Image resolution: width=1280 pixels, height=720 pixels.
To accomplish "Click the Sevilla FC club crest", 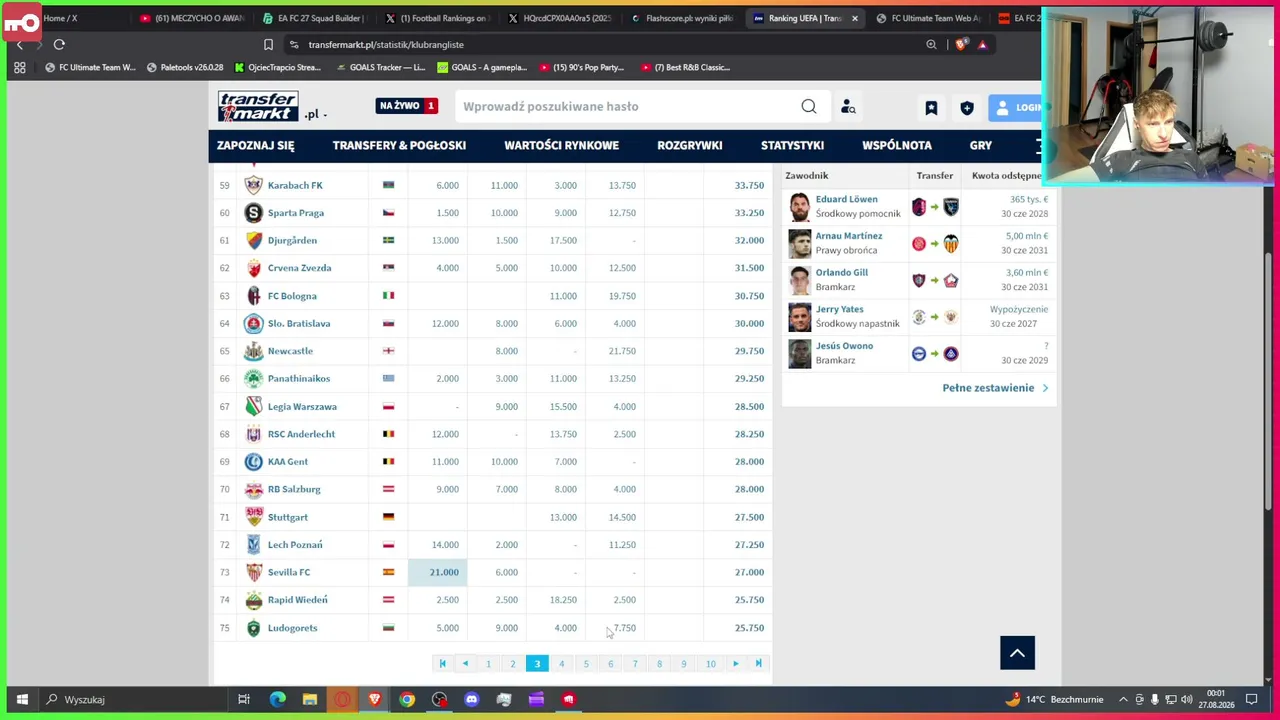I will click(x=253, y=572).
